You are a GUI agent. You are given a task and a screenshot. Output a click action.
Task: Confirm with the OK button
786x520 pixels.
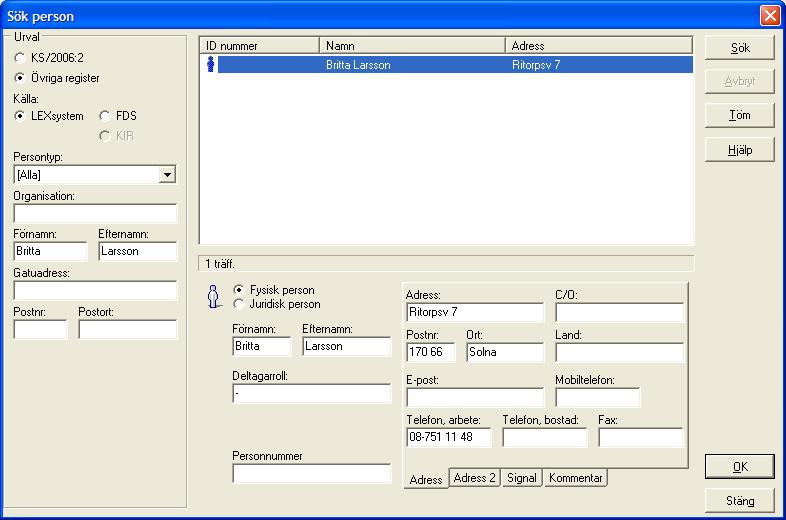point(739,467)
